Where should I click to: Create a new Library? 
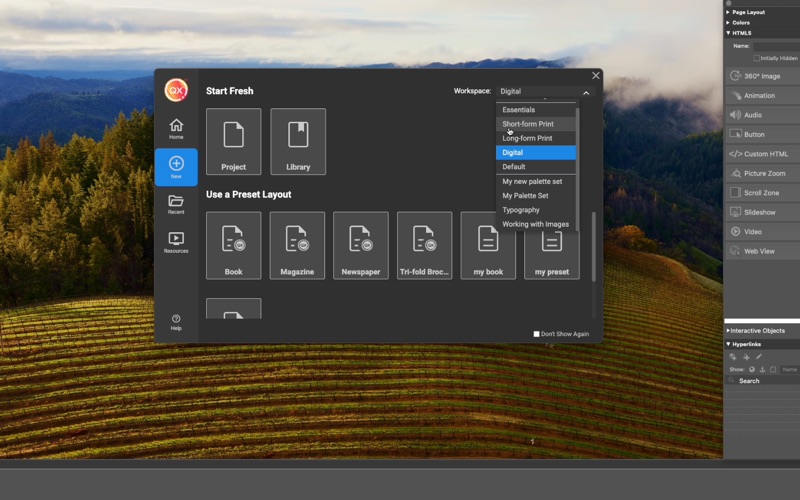pyautogui.click(x=298, y=141)
